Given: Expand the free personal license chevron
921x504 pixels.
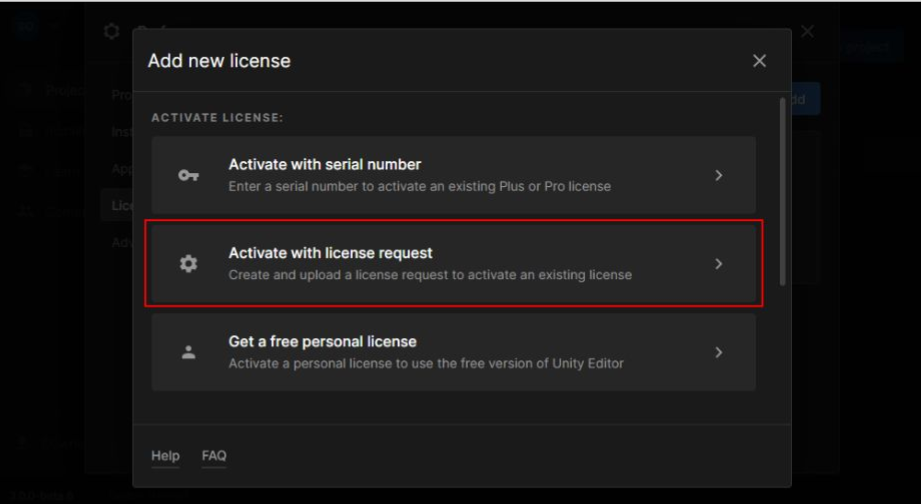Looking at the screenshot, I should (x=718, y=352).
